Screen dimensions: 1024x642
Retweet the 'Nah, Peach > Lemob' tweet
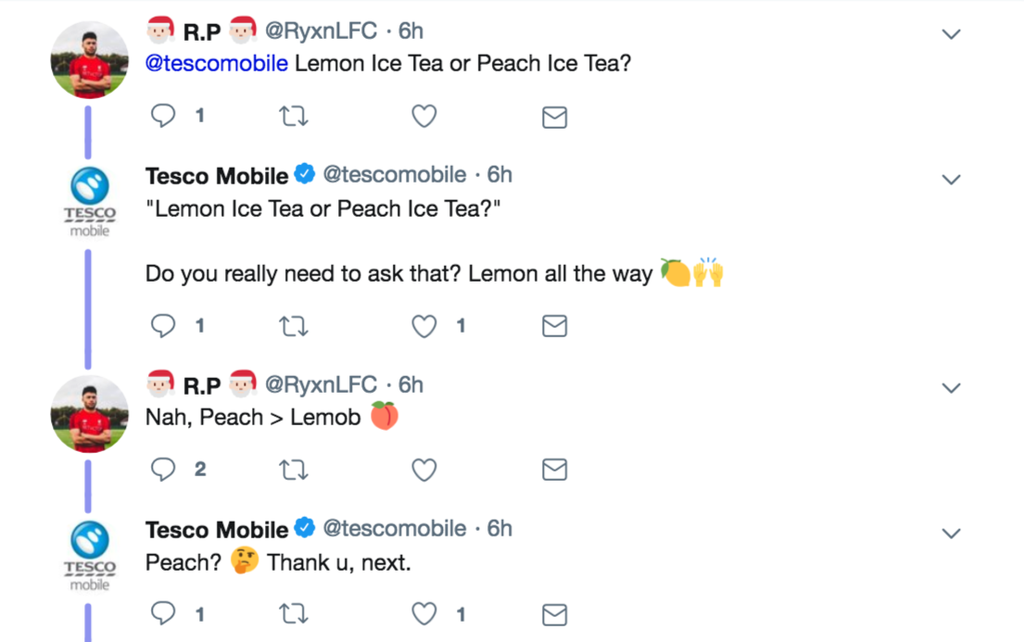293,469
